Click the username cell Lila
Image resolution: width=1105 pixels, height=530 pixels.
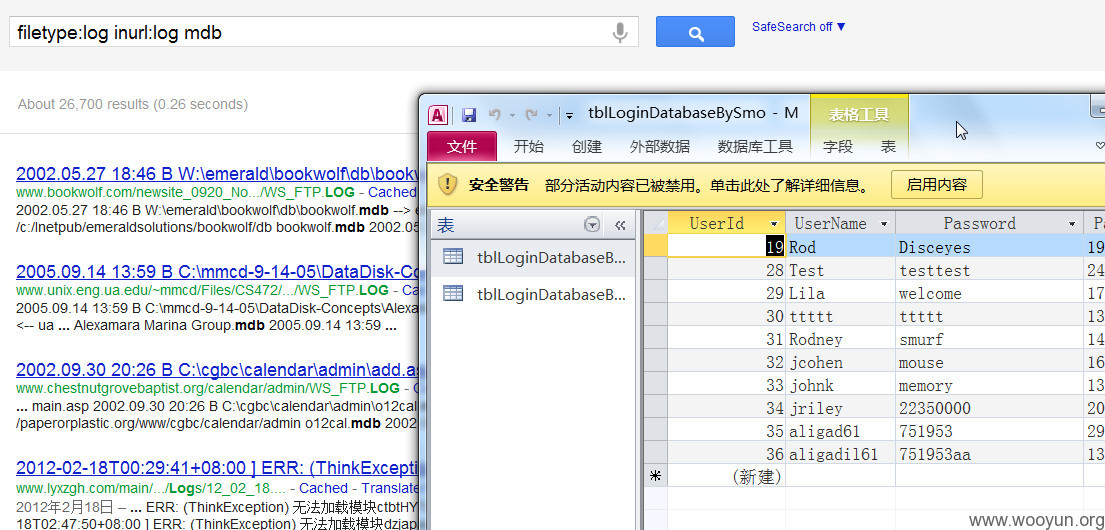click(x=841, y=293)
